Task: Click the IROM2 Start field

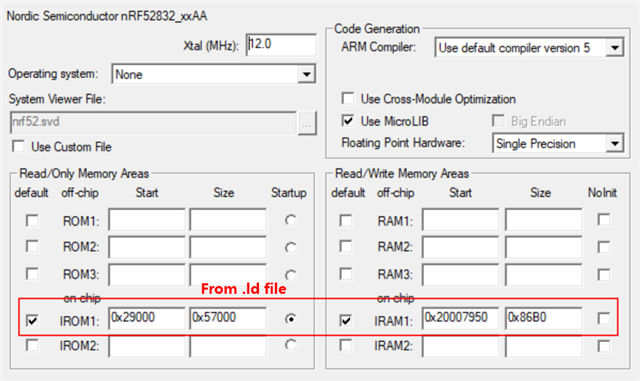Action: (x=147, y=347)
